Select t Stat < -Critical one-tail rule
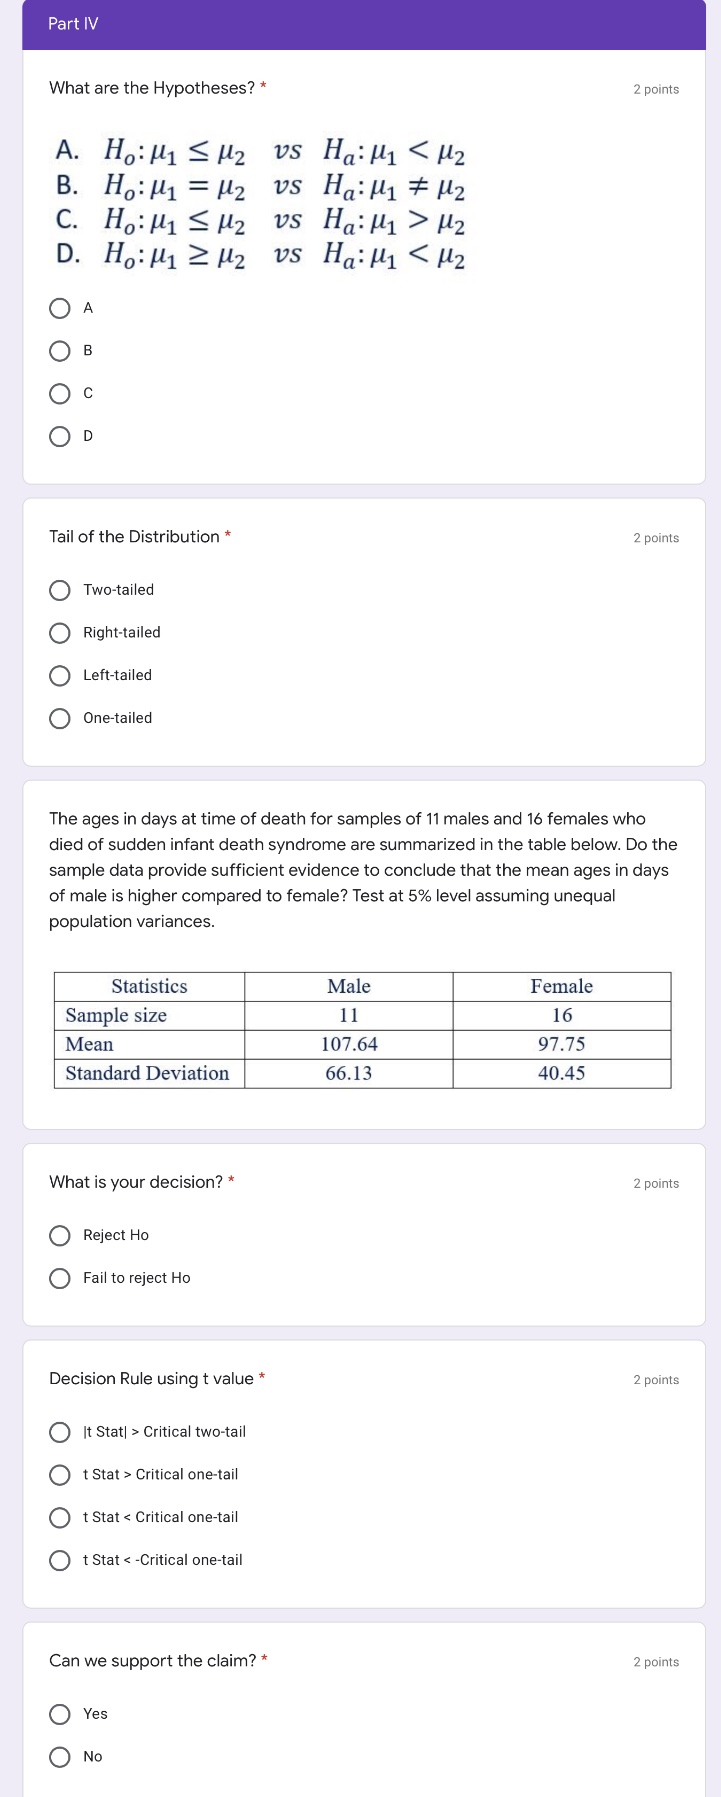This screenshot has height=1797, width=721. click(x=60, y=1560)
